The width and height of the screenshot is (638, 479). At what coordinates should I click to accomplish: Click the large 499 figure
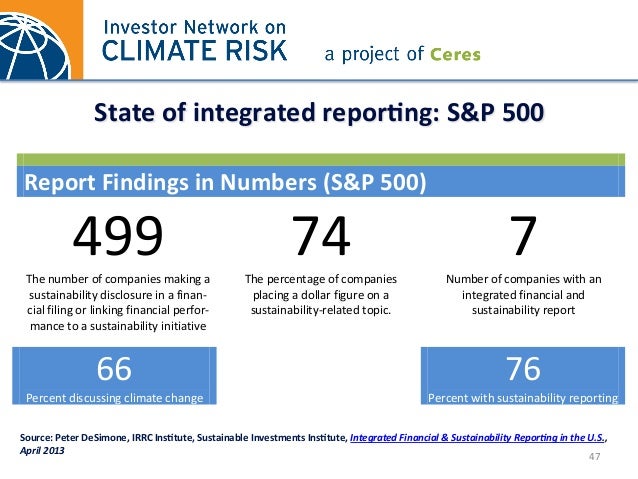[x=118, y=236]
